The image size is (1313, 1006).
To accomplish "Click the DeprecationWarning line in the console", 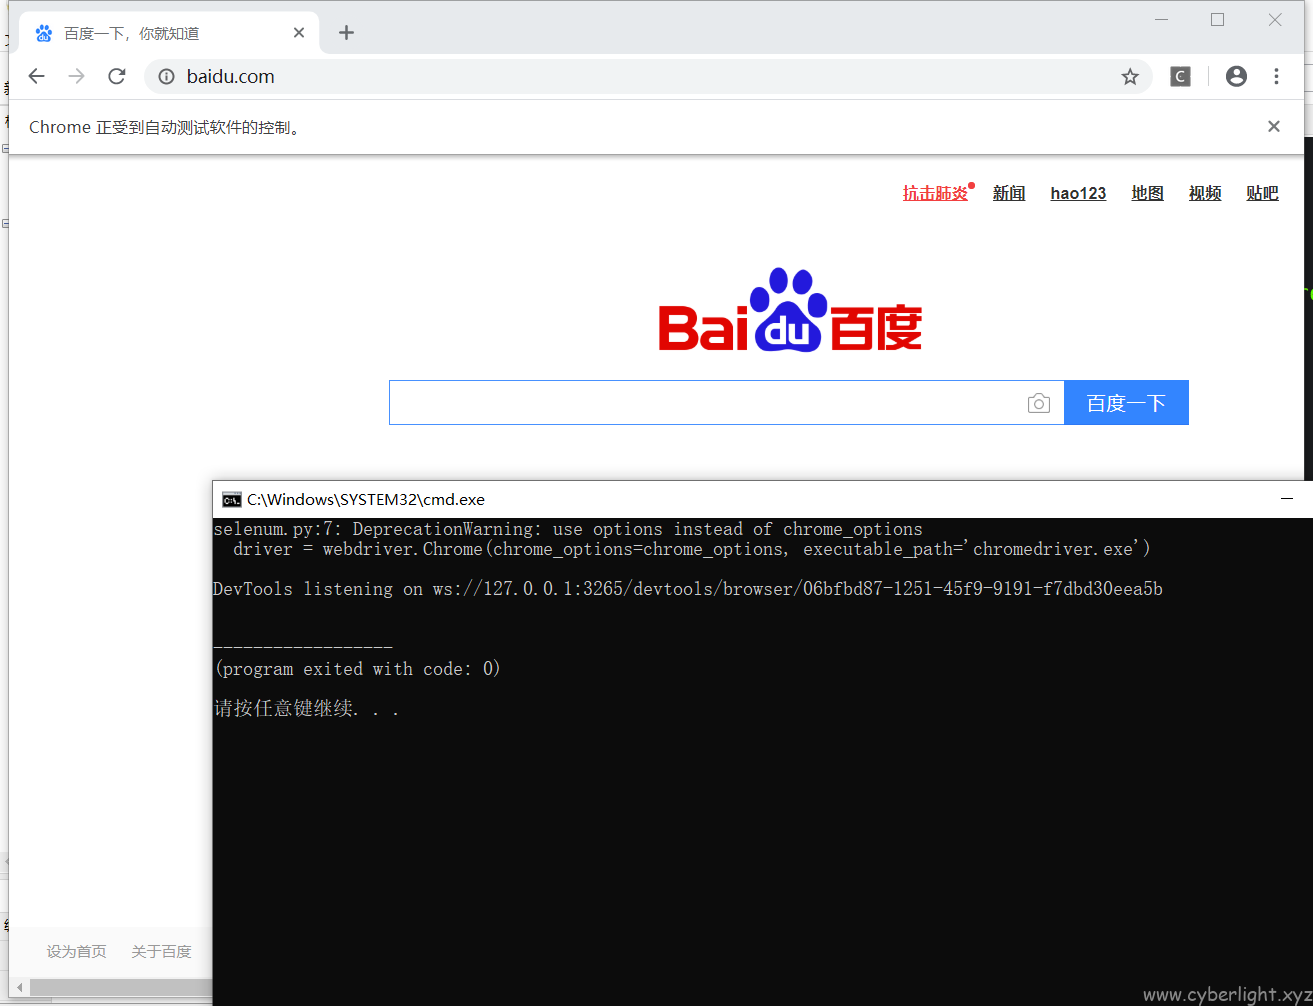I will tap(568, 529).
